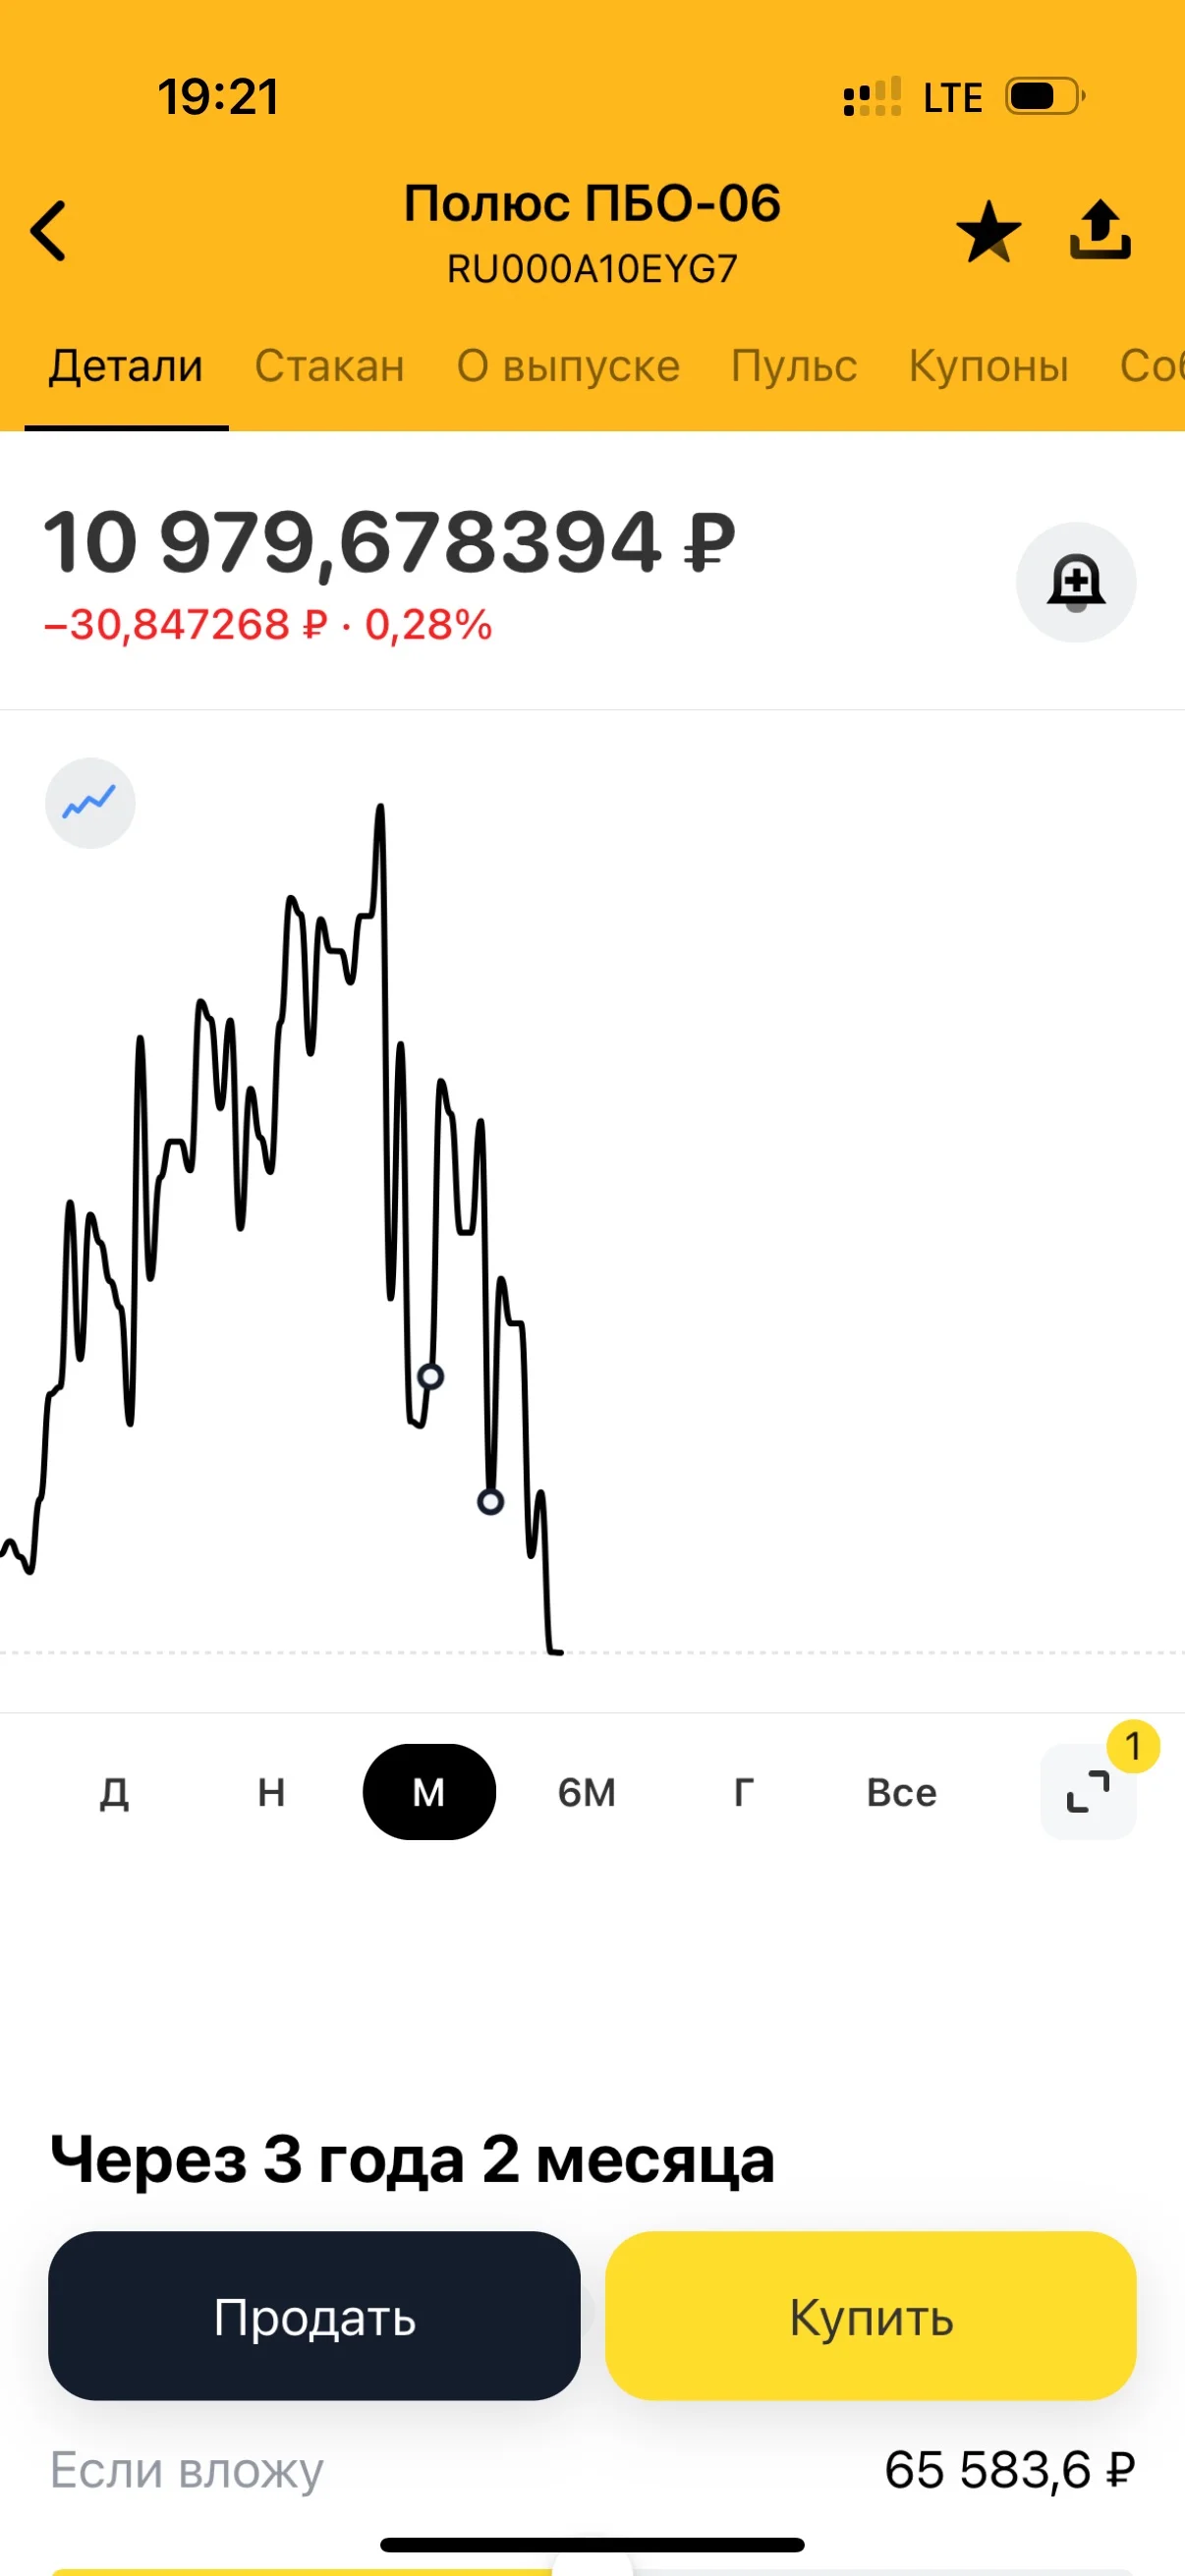Select the Д day chart period
1185x2576 pixels.
point(114,1792)
